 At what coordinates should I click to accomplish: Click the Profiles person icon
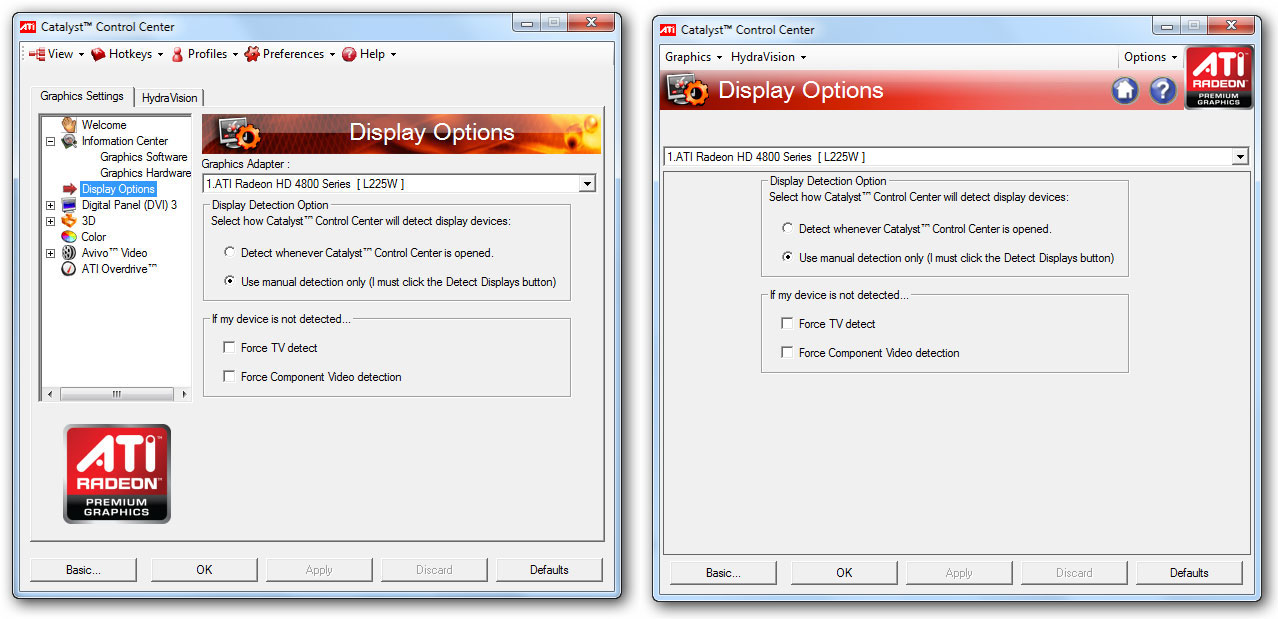pos(177,54)
